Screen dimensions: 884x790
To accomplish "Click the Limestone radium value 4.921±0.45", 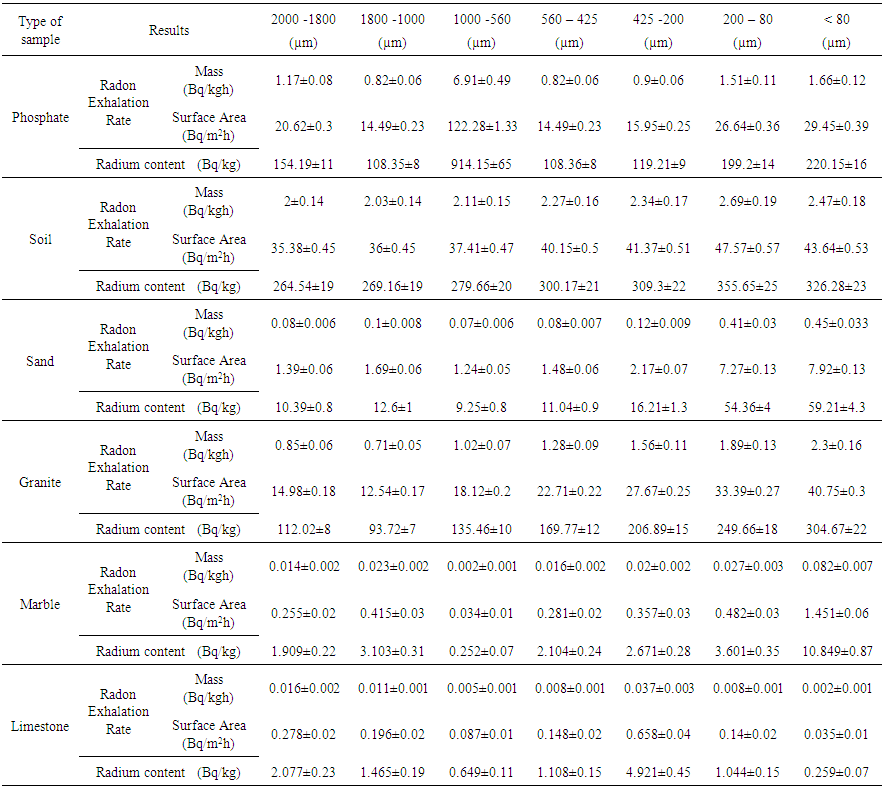I will coord(659,772).
